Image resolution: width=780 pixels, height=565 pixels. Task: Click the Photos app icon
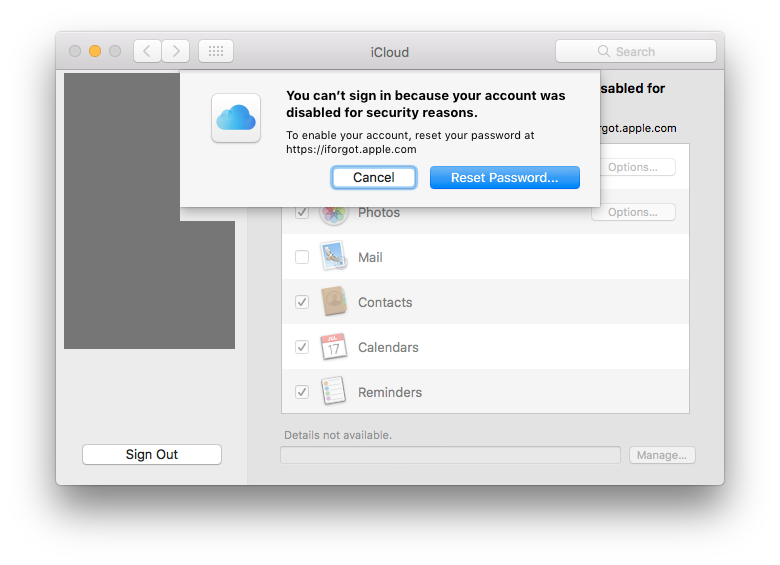pos(334,214)
